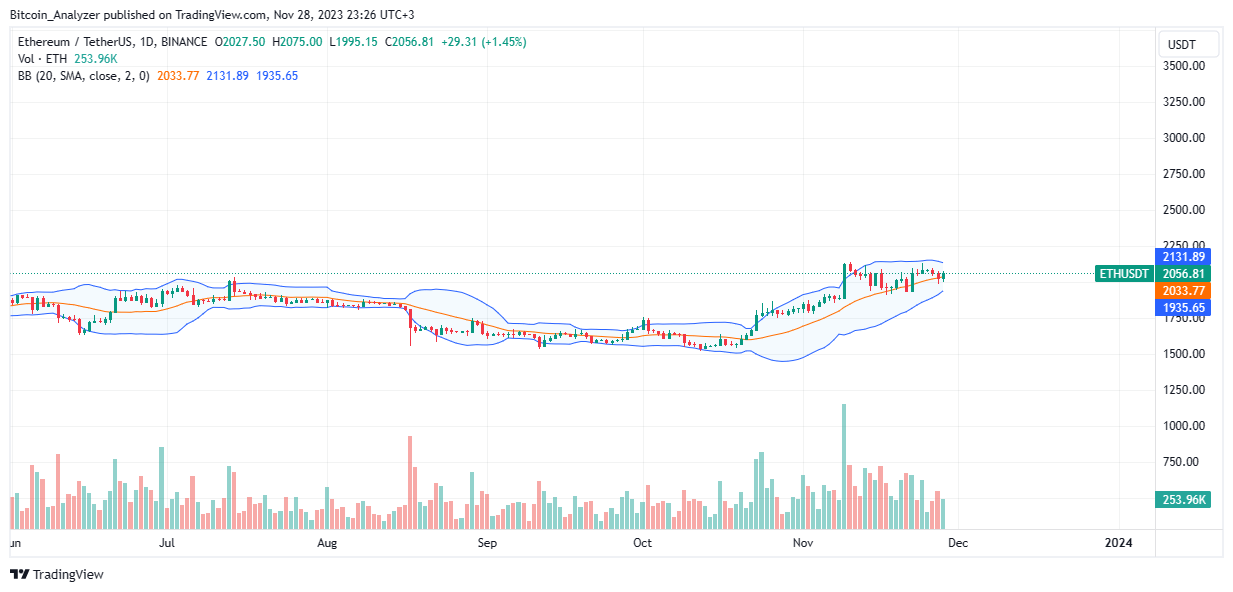Open the USDT currency selector
Screen dimensions: 1233x592
coord(1188,44)
